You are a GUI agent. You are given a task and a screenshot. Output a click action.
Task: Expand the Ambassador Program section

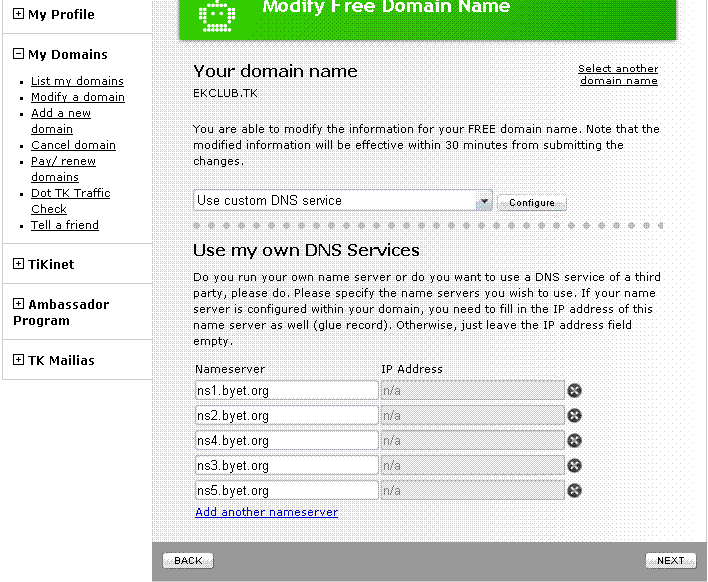click(18, 304)
